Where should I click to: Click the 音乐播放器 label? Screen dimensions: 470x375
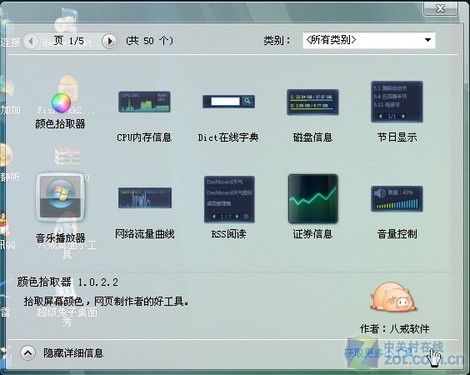(60, 238)
